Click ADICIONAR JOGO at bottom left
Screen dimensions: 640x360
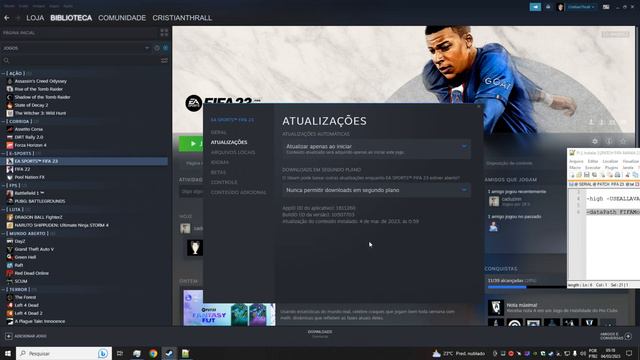tap(26, 336)
